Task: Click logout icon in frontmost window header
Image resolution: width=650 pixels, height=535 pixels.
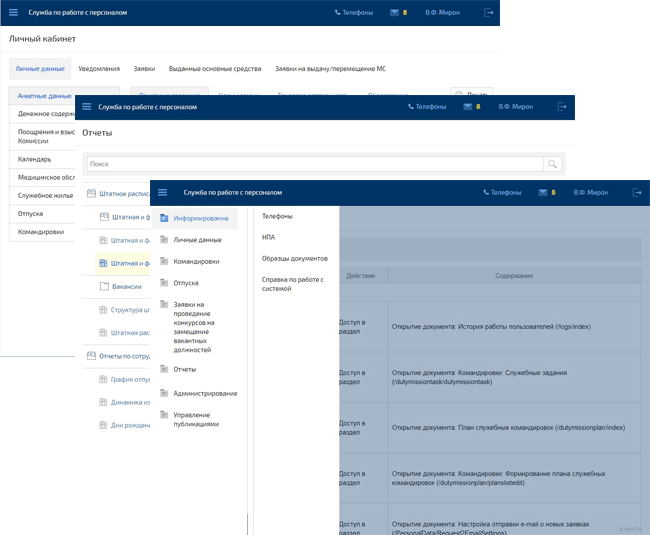Action: pyautogui.click(x=637, y=192)
